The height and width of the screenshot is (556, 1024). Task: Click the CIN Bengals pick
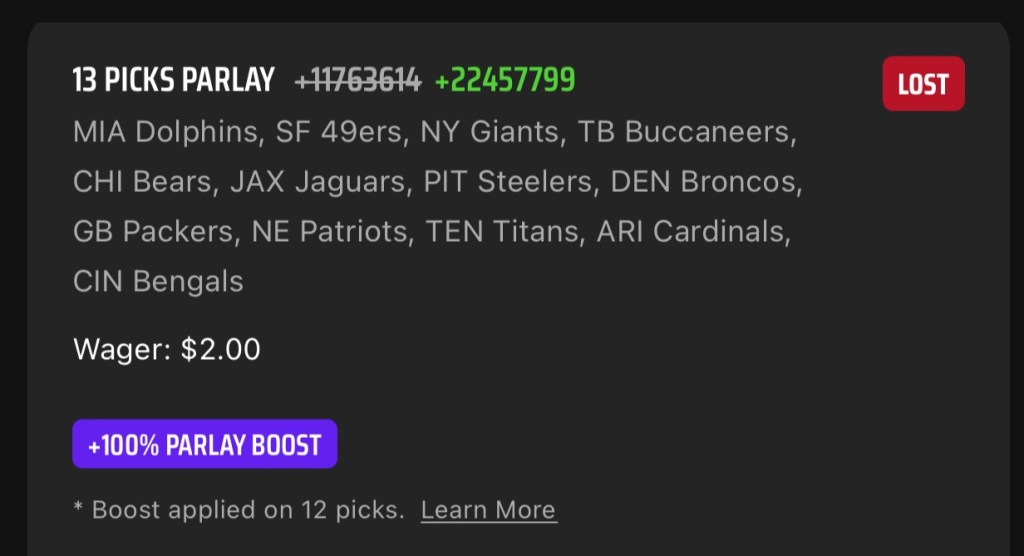(x=158, y=282)
